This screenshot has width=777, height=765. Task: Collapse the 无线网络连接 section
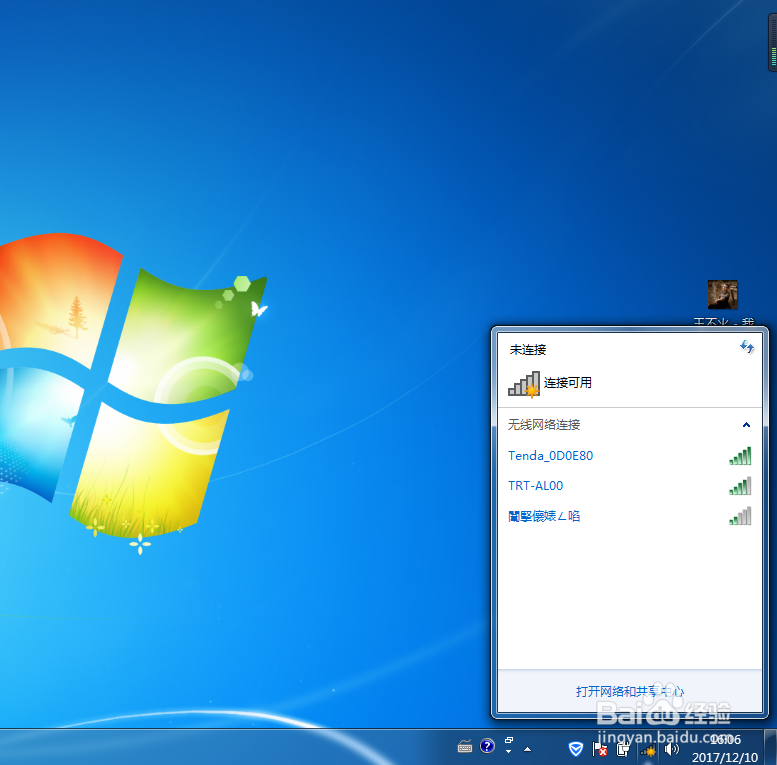coord(746,425)
